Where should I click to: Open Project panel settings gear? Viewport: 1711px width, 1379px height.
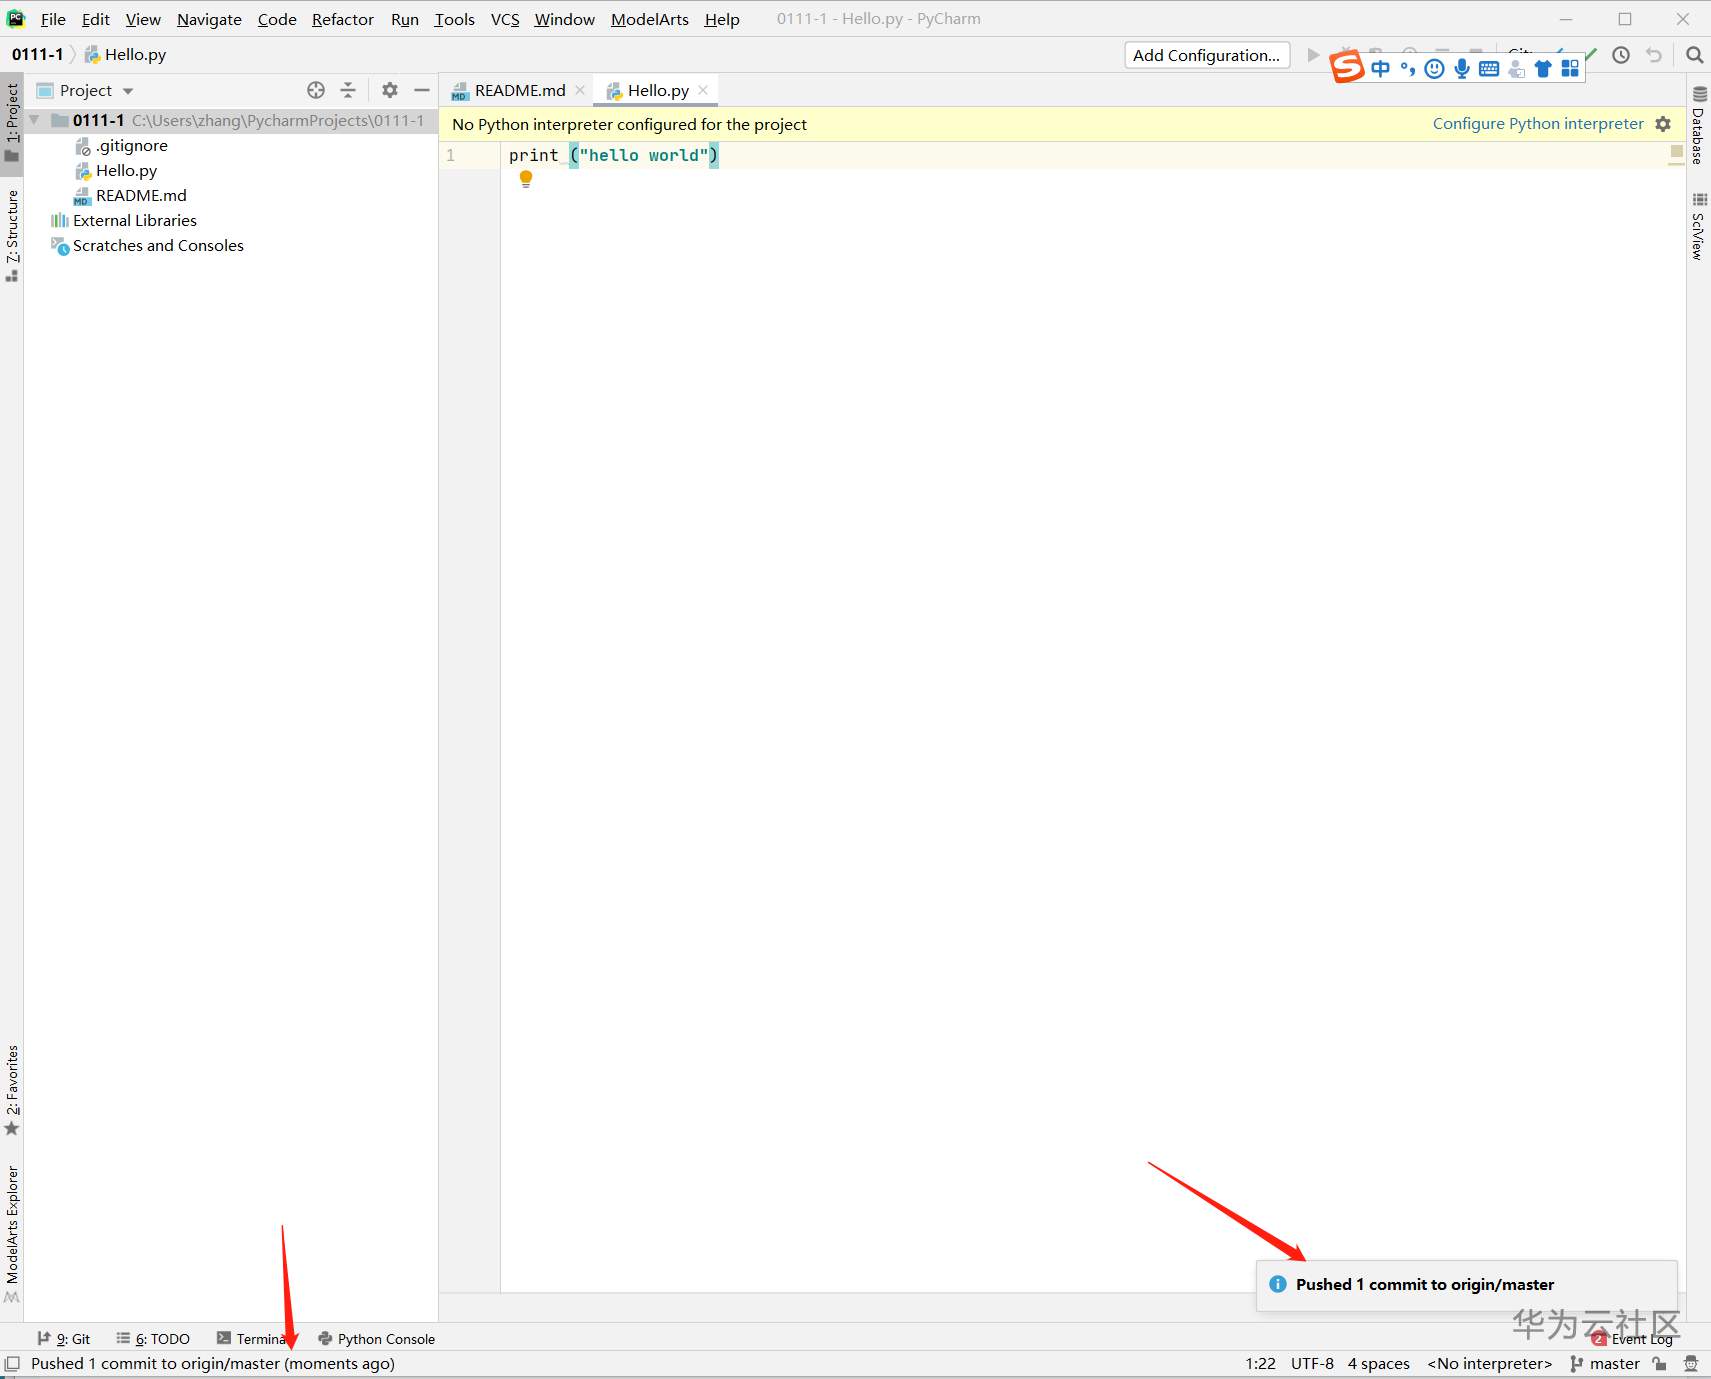390,90
